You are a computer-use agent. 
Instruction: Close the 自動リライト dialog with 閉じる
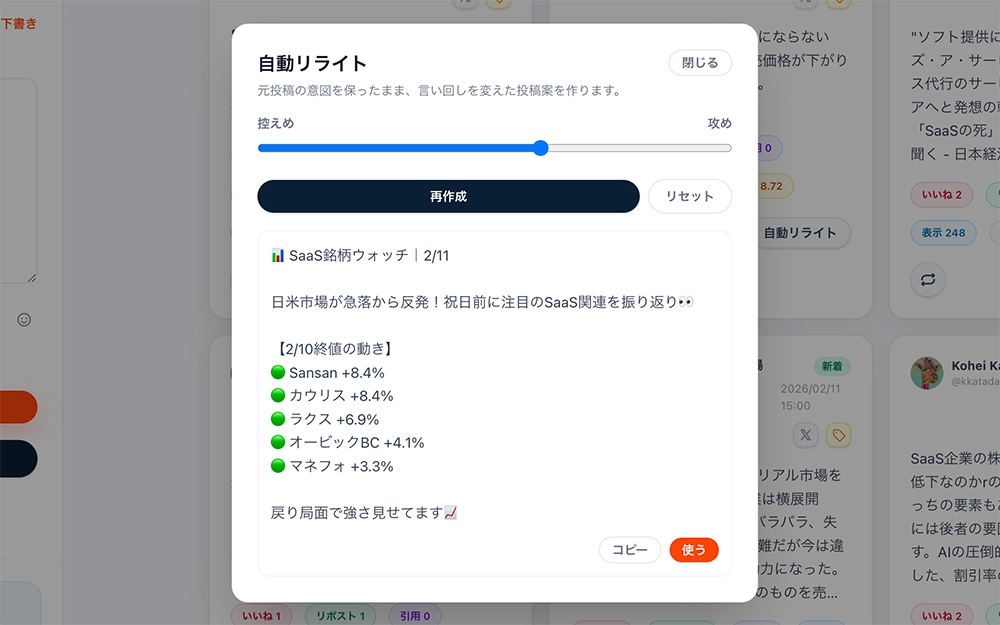(x=700, y=63)
